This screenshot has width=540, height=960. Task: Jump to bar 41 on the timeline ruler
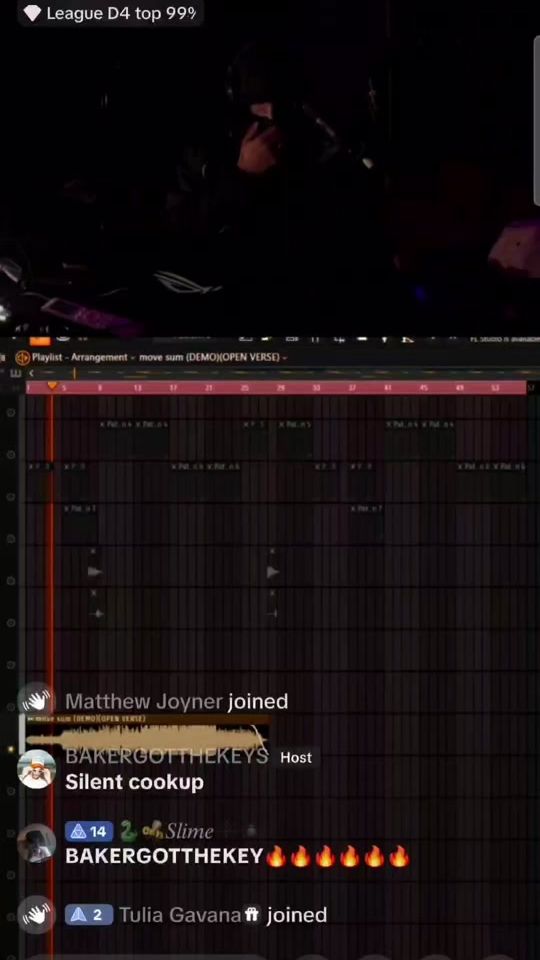click(388, 388)
